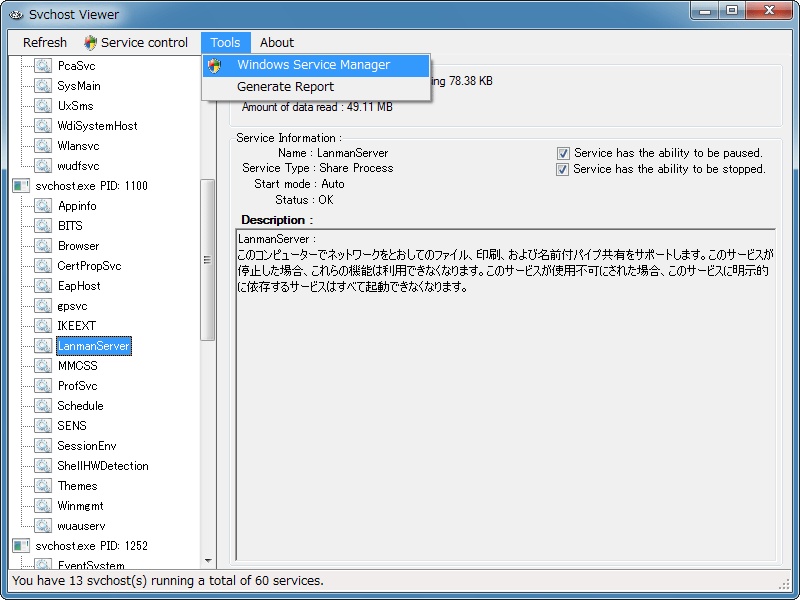Select the SysMain service label
This screenshot has height=600, width=800.
tap(79, 86)
